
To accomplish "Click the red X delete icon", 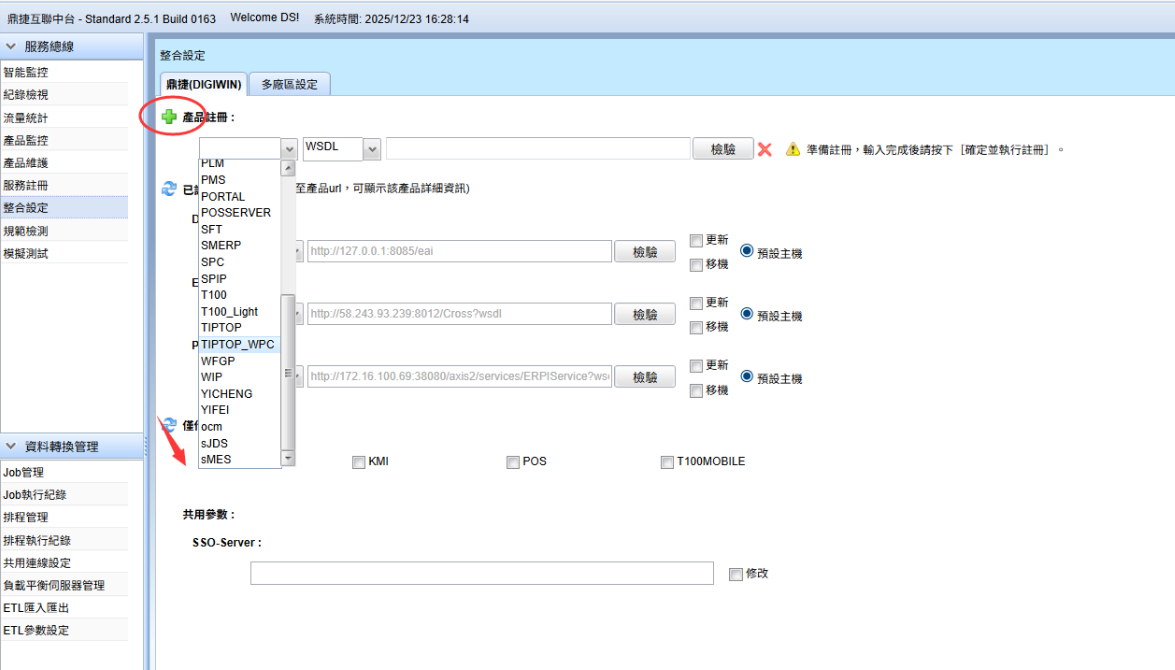I will click(765, 149).
